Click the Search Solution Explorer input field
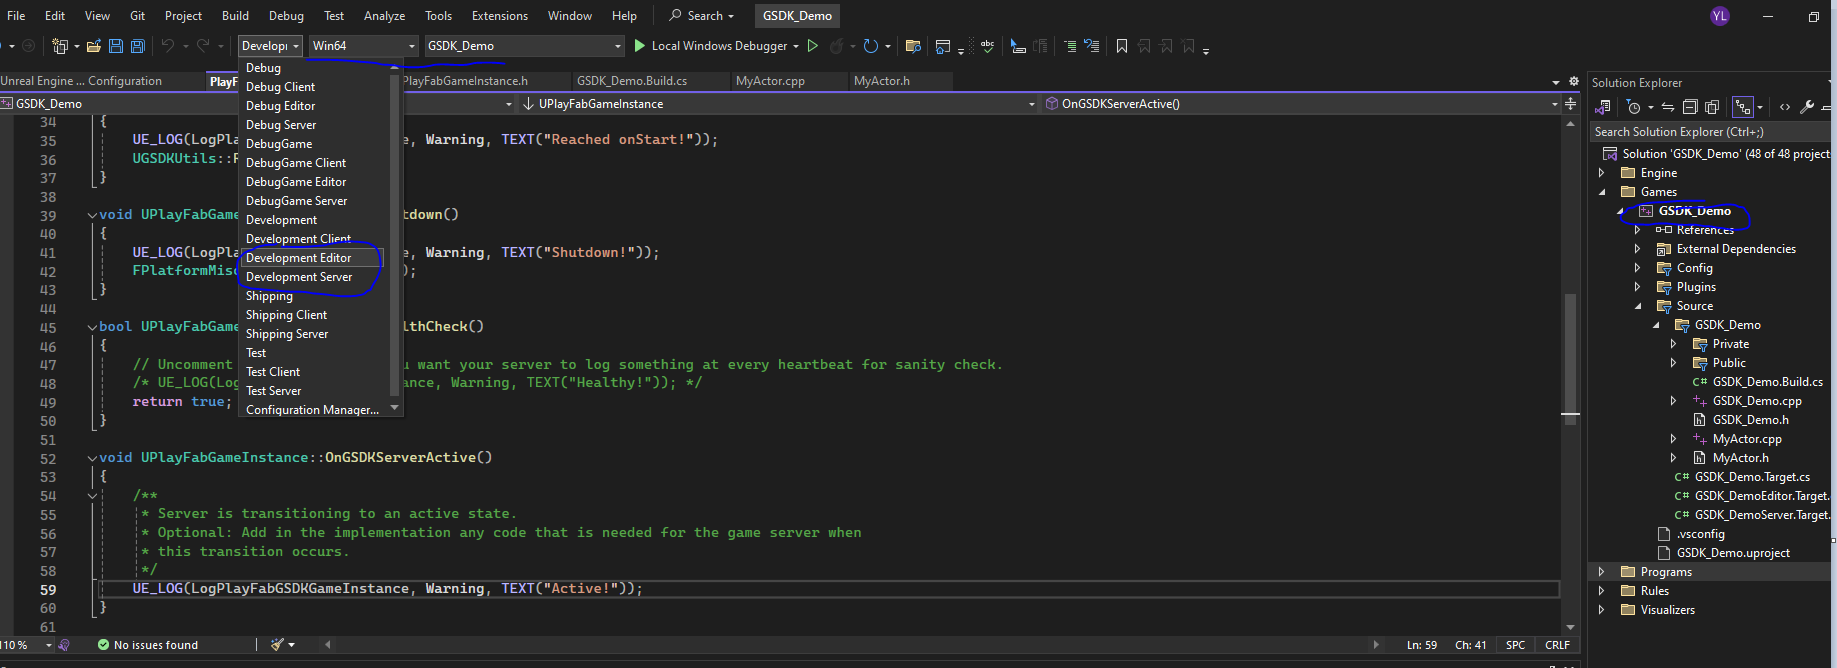Image resolution: width=1837 pixels, height=668 pixels. [1712, 132]
